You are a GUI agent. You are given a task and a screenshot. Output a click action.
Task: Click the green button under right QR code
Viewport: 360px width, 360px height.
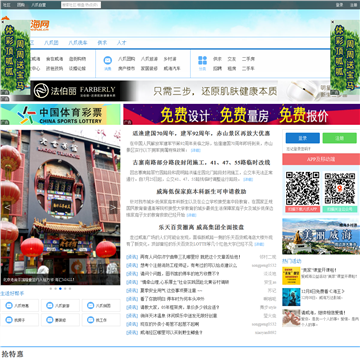coord(340,209)
